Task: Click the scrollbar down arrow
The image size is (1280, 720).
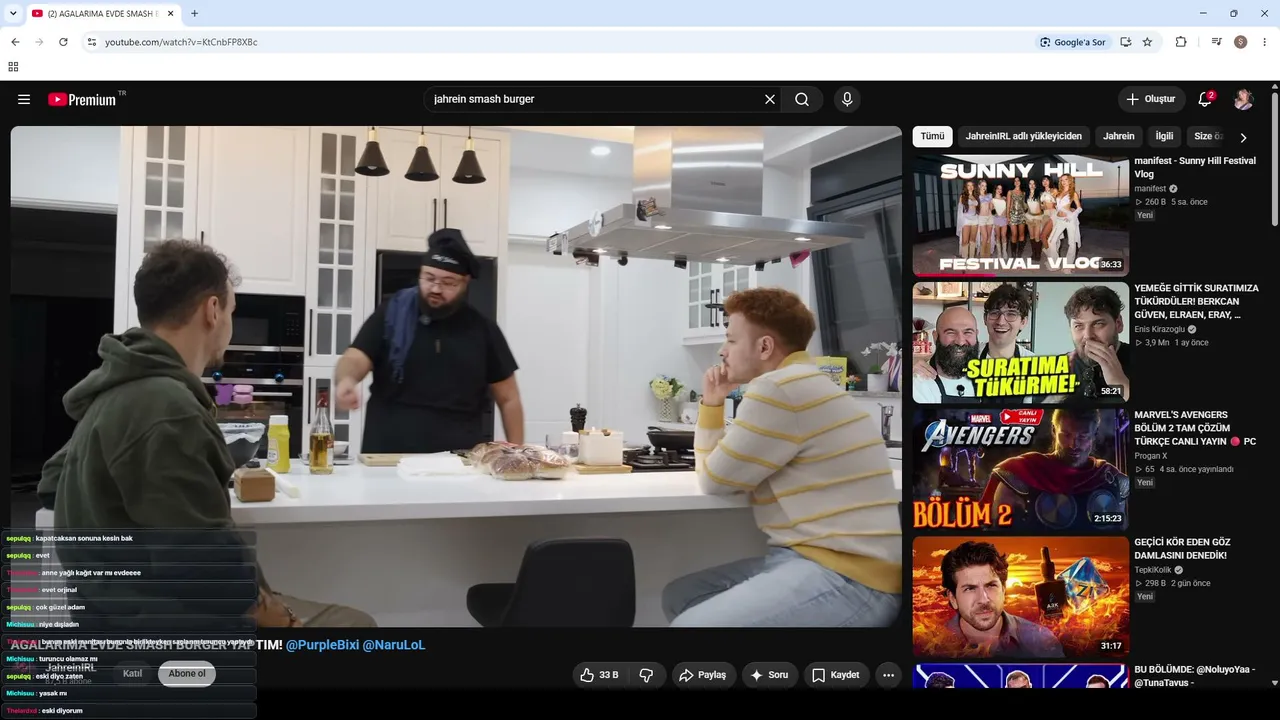Action: pos(1275,683)
